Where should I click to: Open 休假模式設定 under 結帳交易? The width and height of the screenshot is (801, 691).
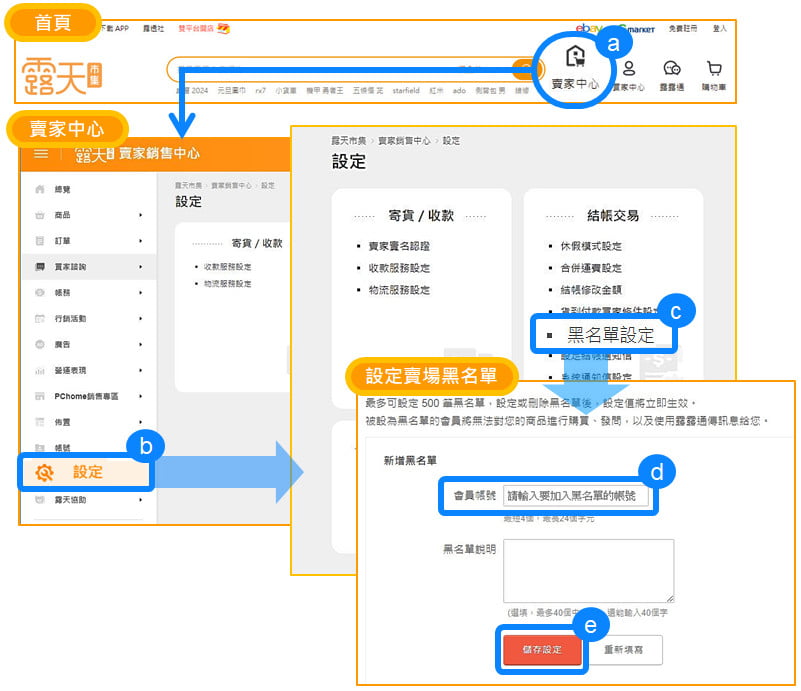[x=591, y=246]
